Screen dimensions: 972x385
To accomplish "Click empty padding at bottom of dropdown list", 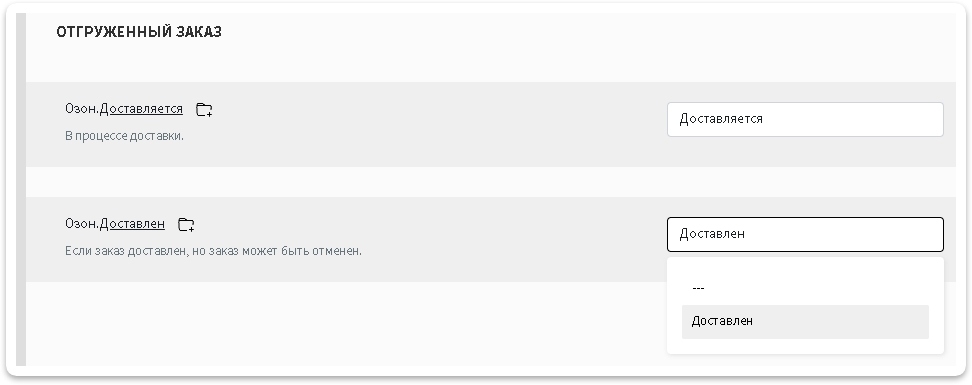I will pos(805,347).
